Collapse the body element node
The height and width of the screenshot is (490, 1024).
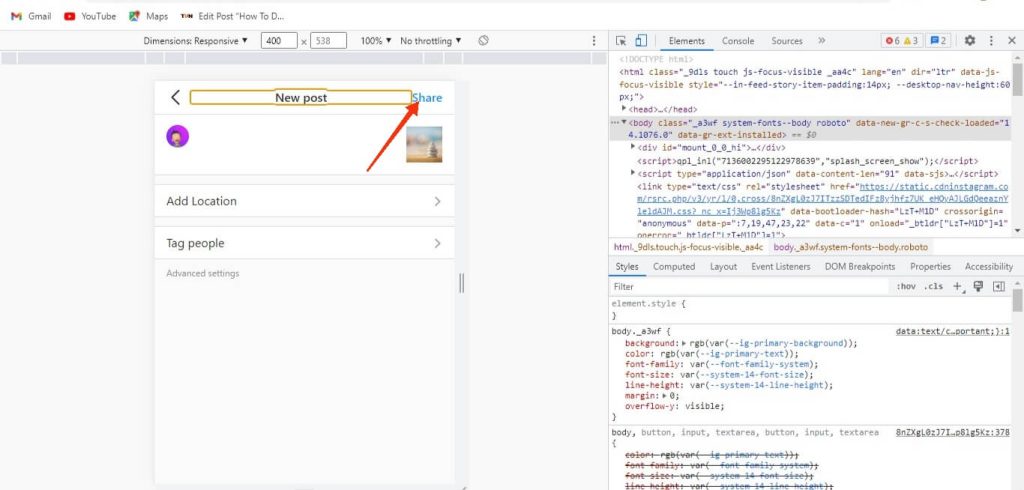tap(624, 122)
